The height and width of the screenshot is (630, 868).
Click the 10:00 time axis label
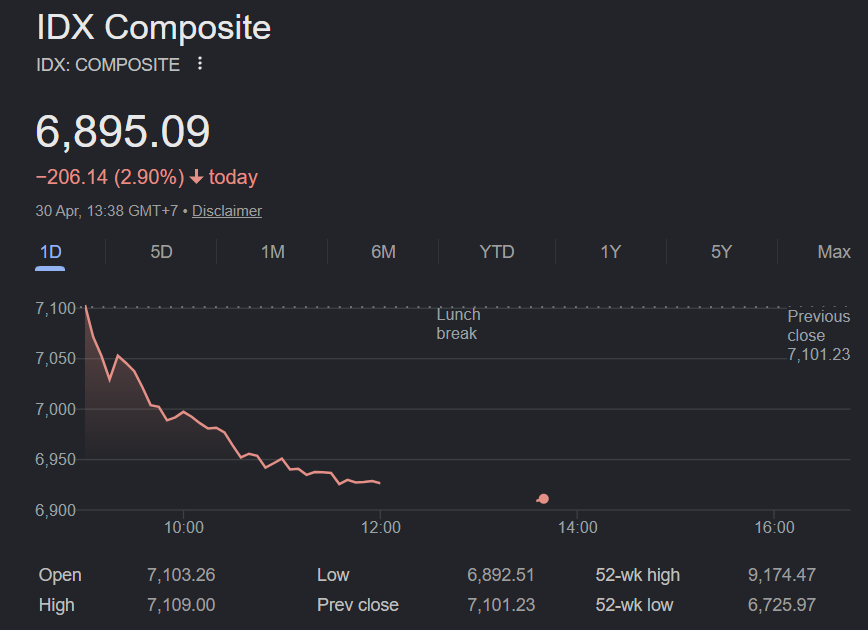pos(184,528)
